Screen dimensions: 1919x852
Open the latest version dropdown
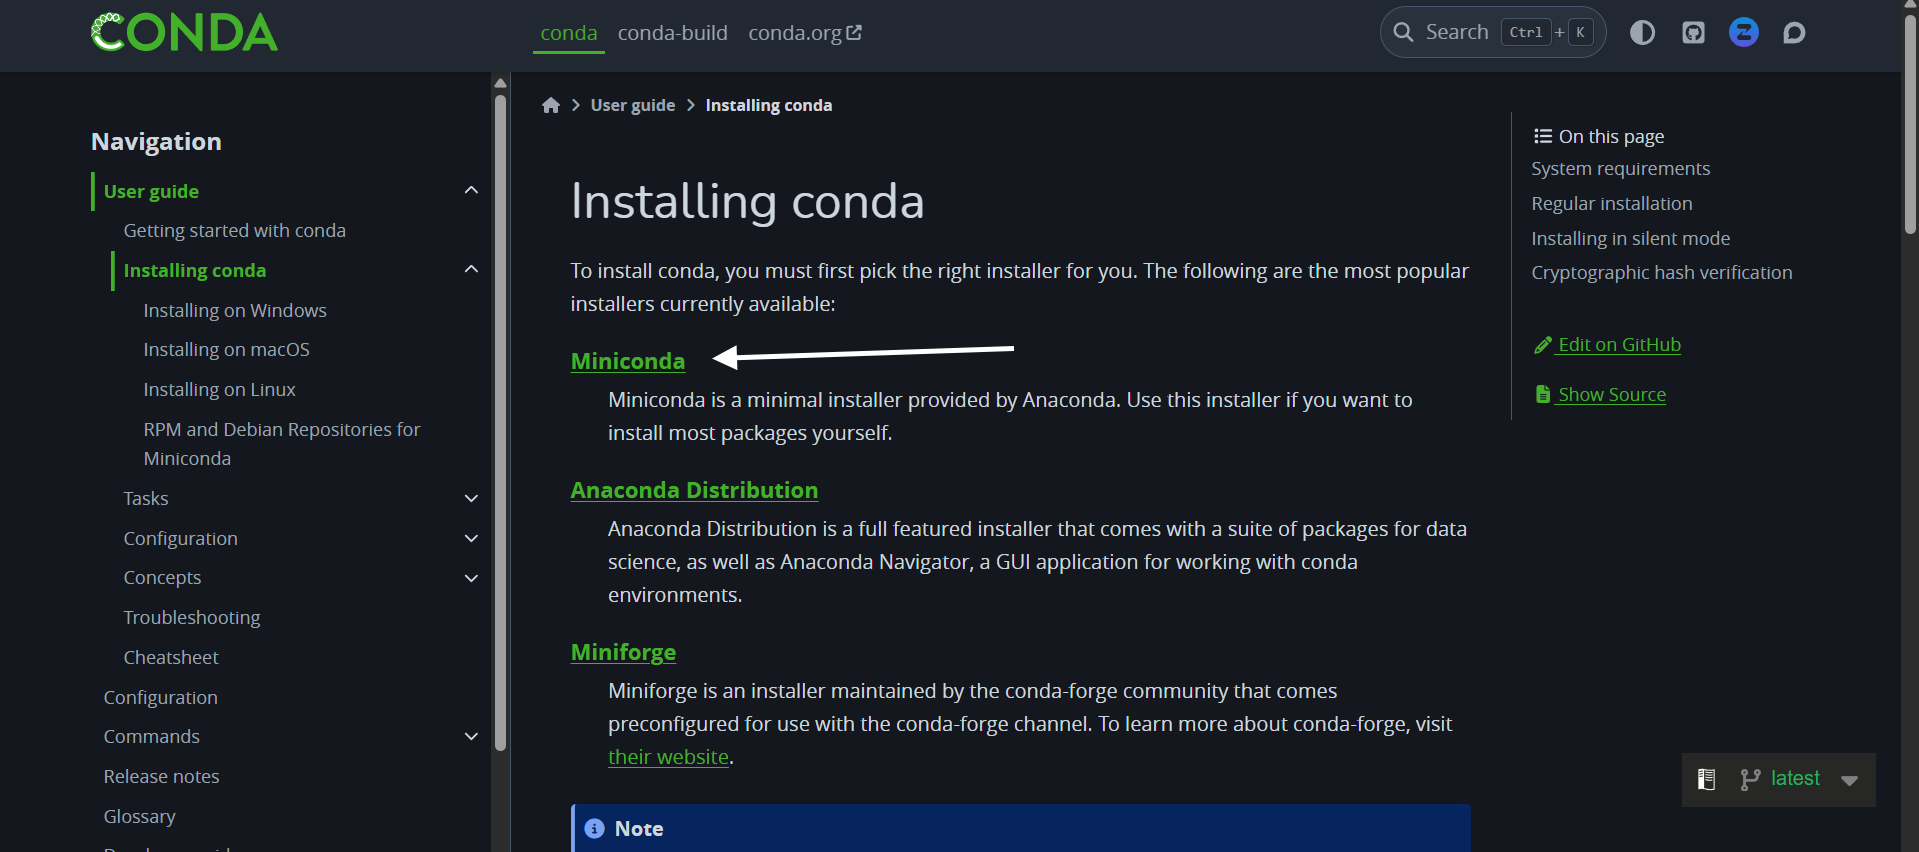coord(1850,780)
